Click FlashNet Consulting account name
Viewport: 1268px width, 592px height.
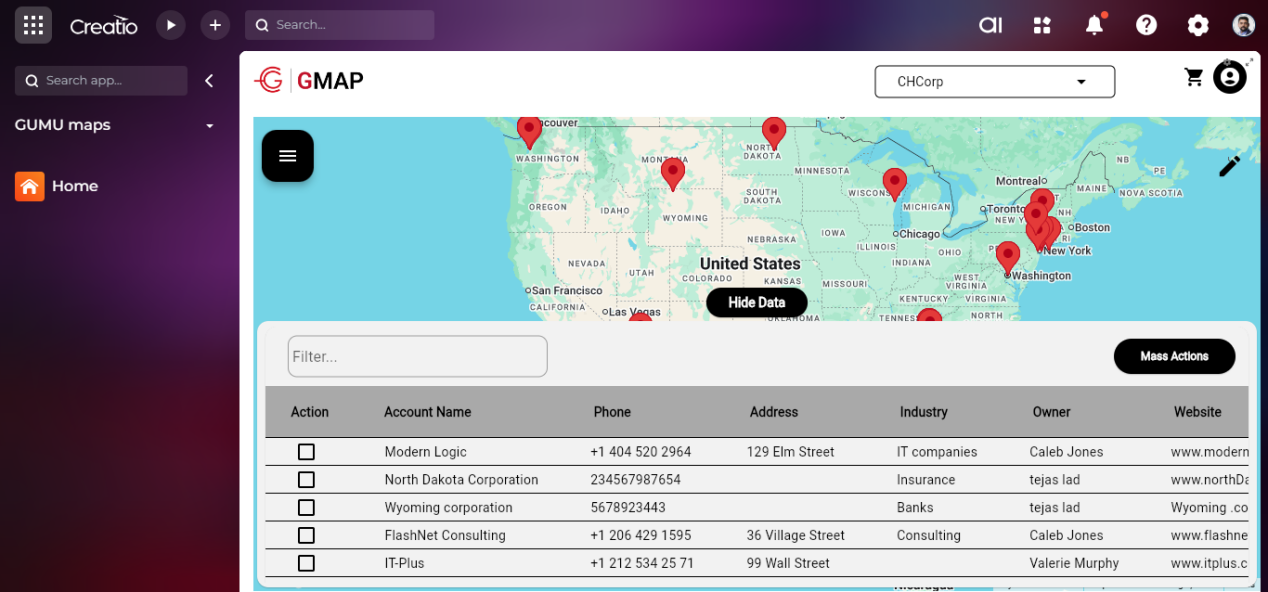coord(445,535)
